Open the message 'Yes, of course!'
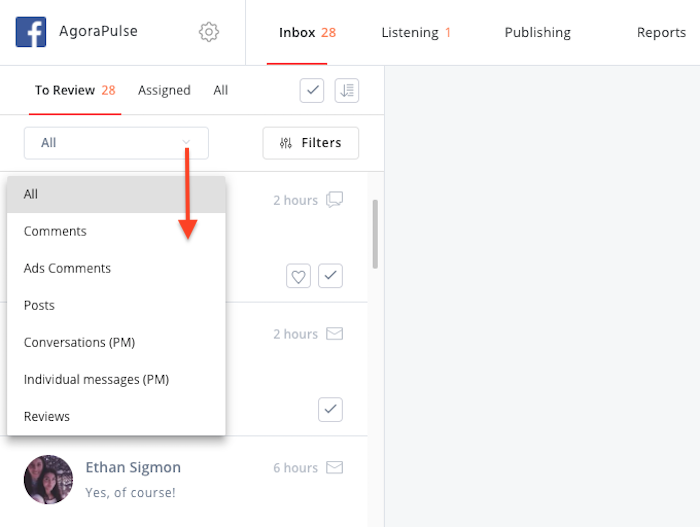700x527 pixels. tap(130, 493)
